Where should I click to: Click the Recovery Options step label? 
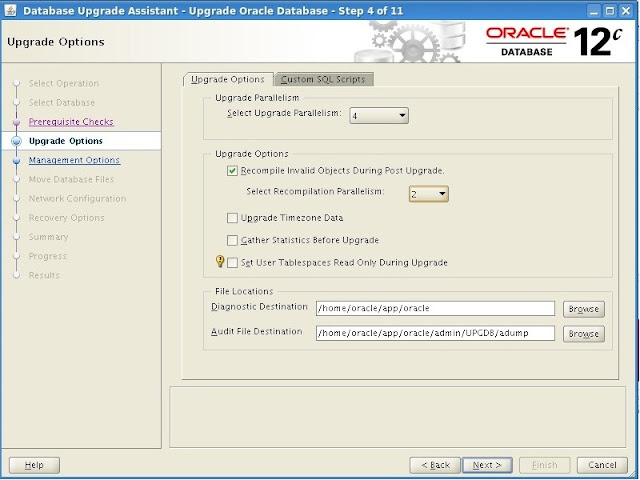[67, 218]
